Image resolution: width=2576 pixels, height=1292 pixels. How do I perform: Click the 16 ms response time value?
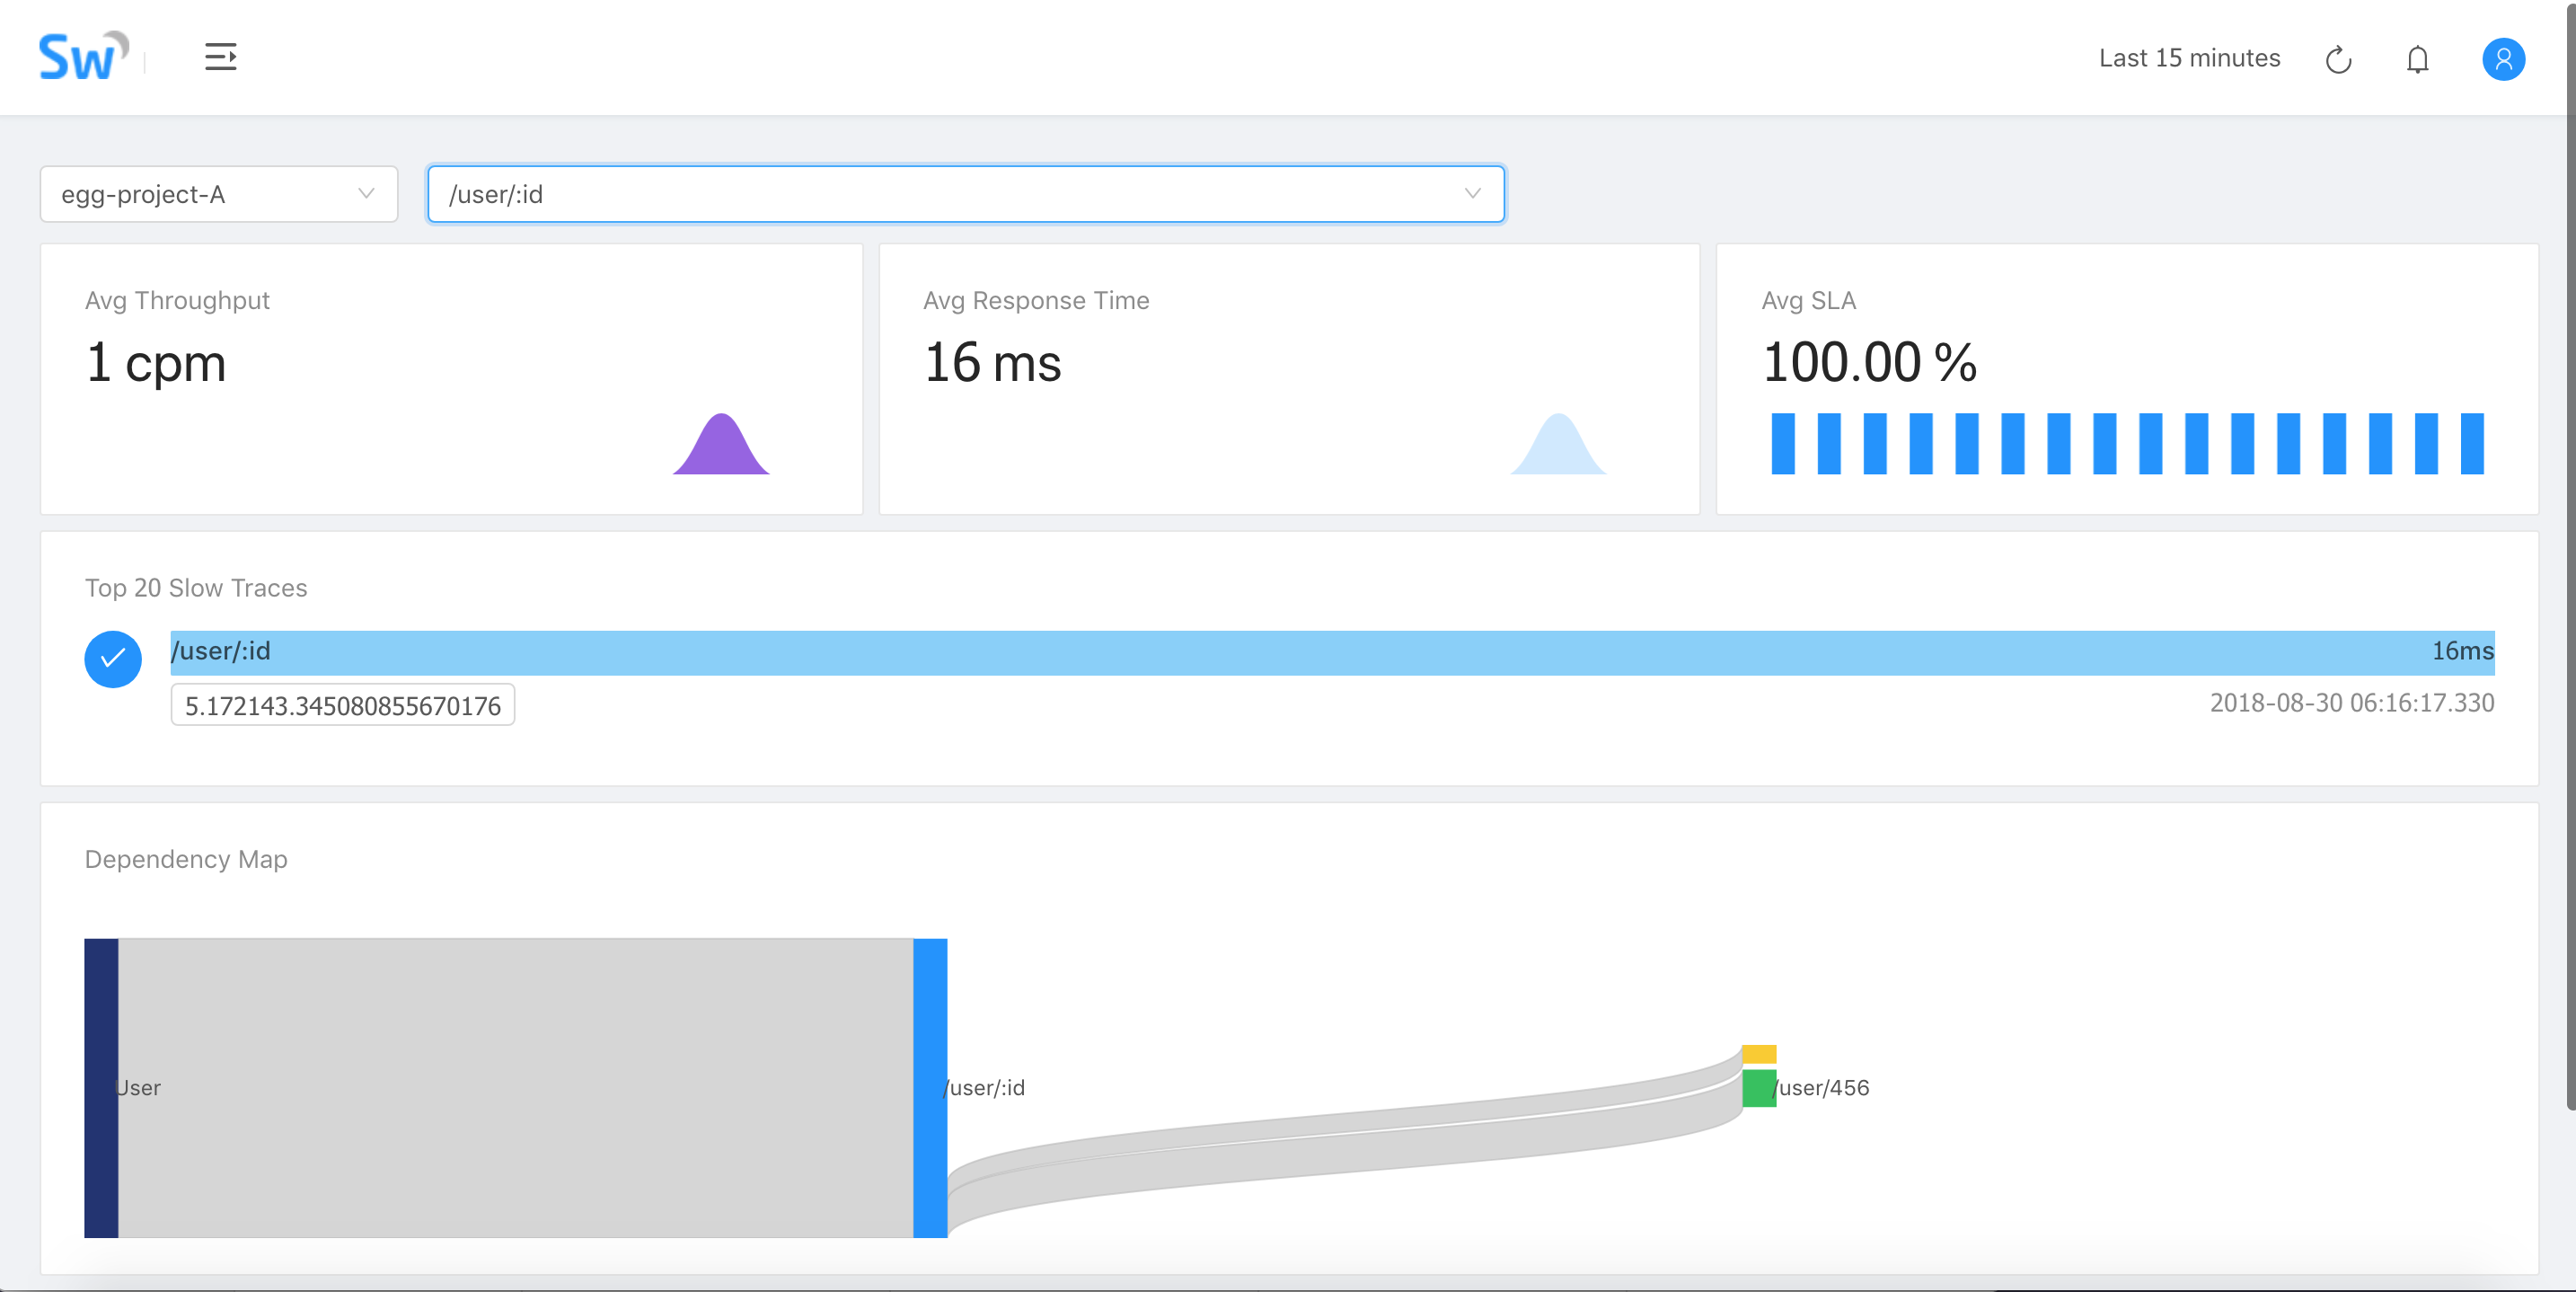[x=992, y=362]
